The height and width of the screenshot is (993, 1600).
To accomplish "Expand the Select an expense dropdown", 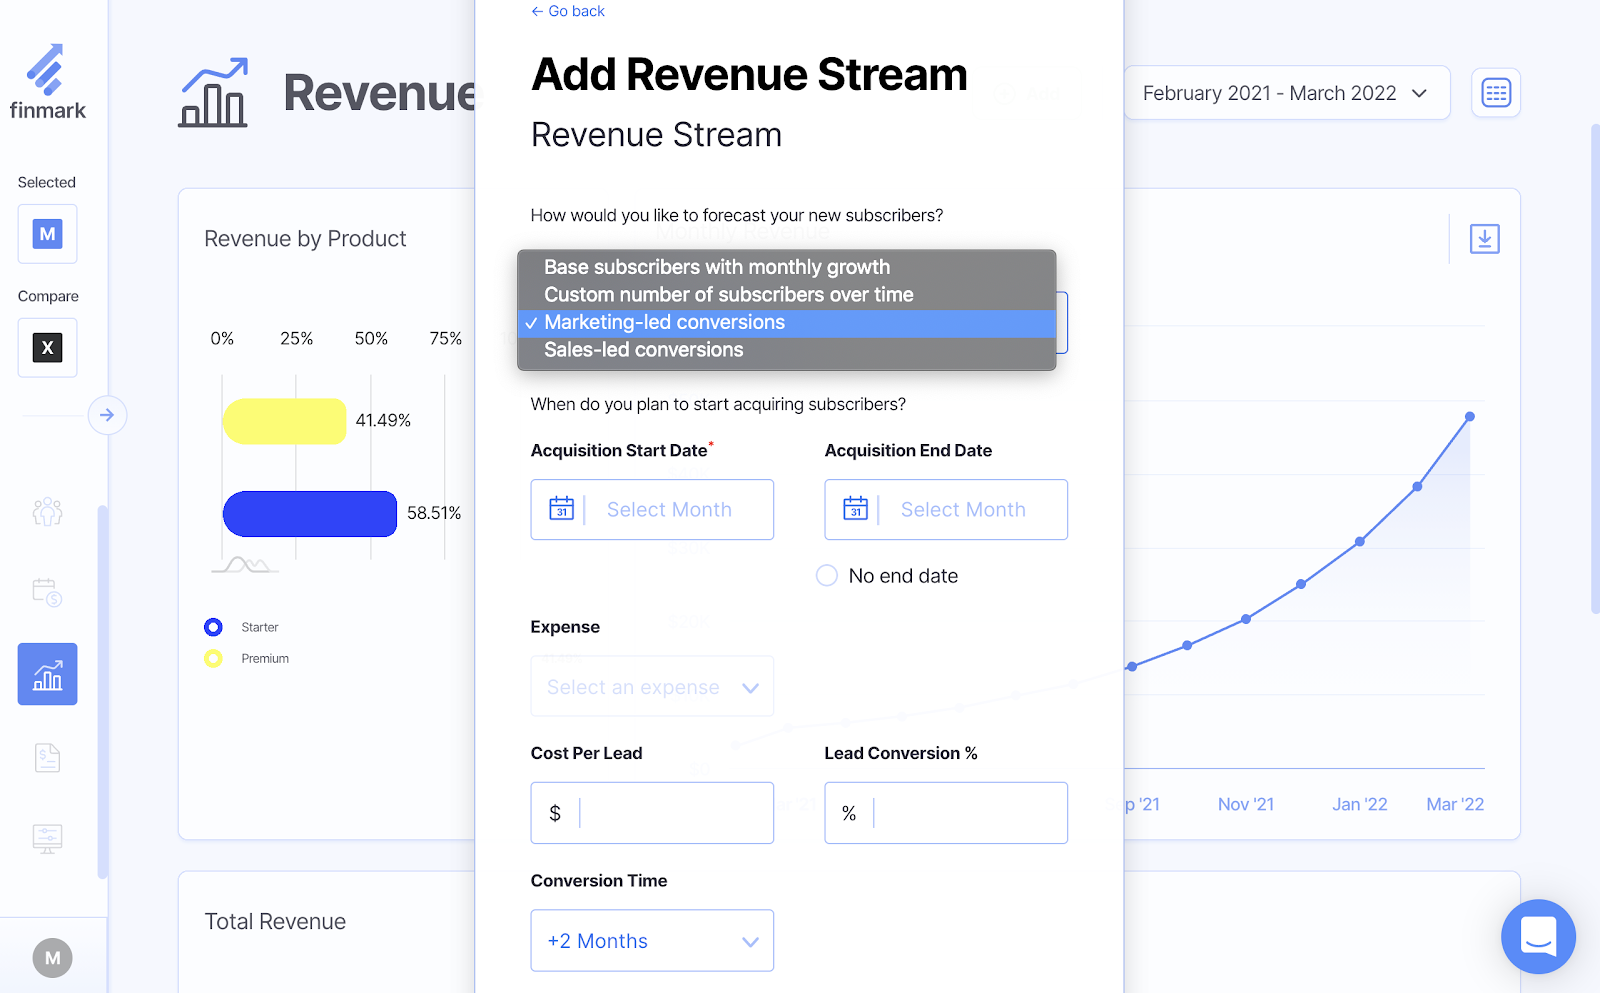I will [652, 687].
